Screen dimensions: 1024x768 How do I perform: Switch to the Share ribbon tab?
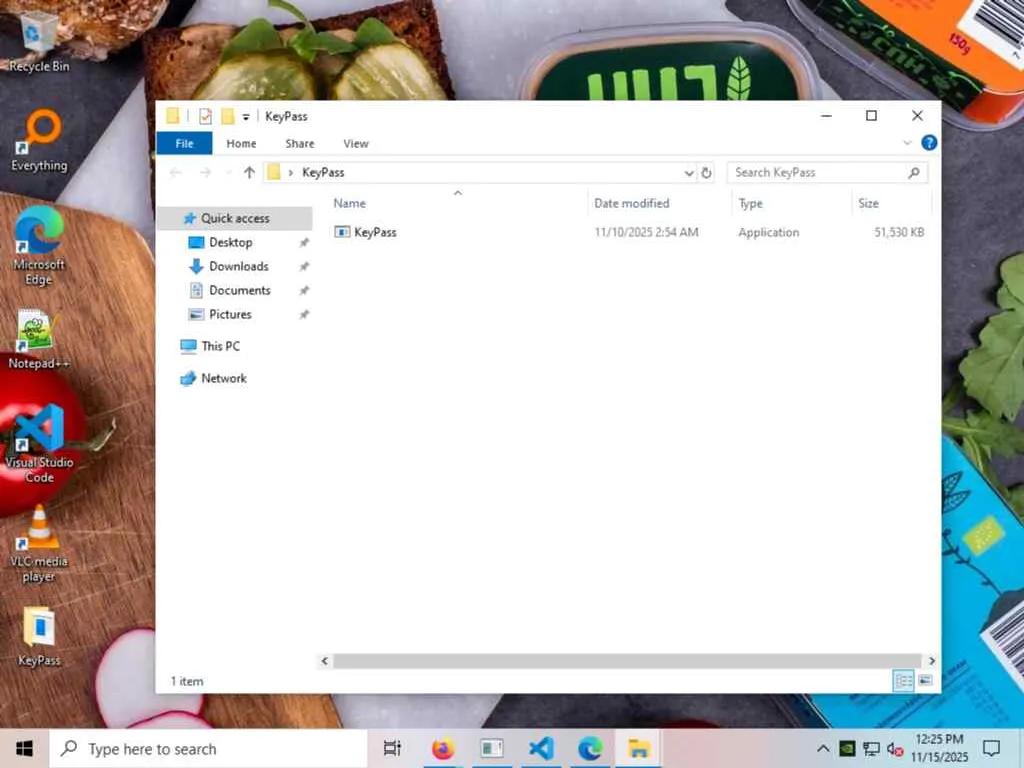point(300,143)
